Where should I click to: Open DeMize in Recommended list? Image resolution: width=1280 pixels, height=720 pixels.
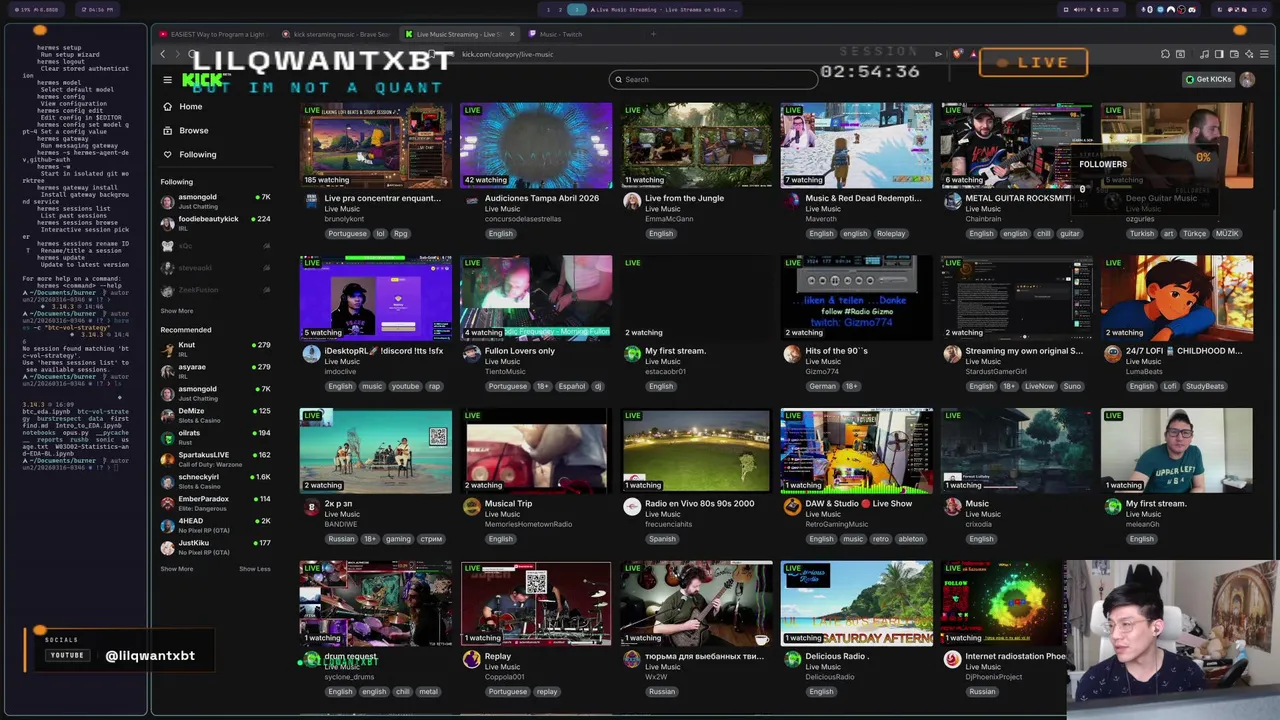(215, 414)
